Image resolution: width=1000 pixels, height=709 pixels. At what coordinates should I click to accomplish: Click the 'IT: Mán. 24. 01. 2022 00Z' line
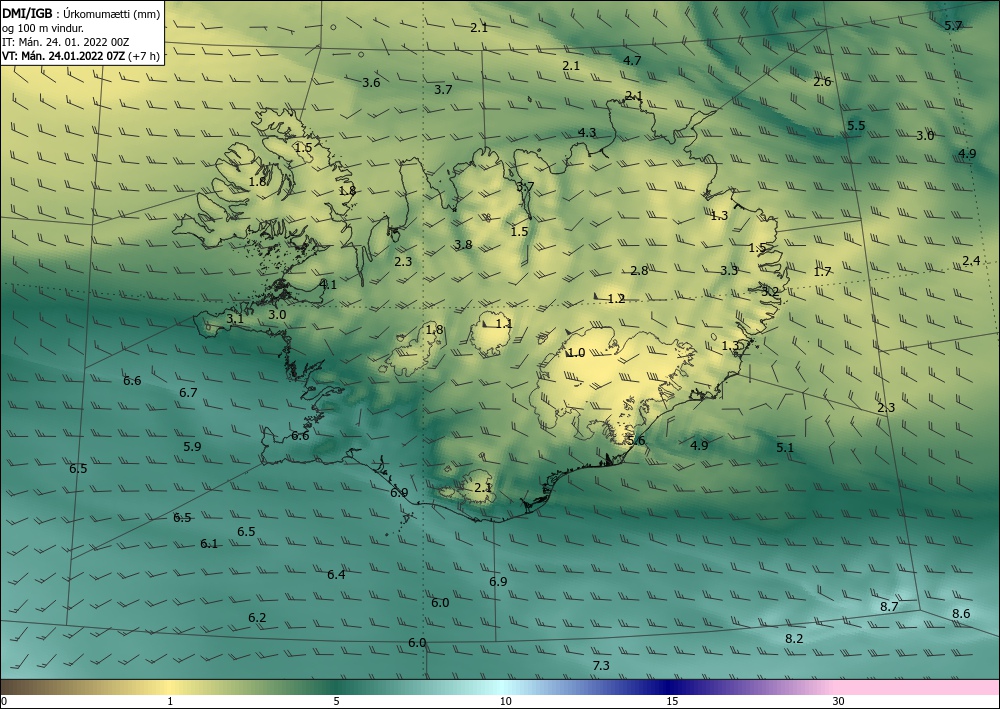click(x=66, y=42)
